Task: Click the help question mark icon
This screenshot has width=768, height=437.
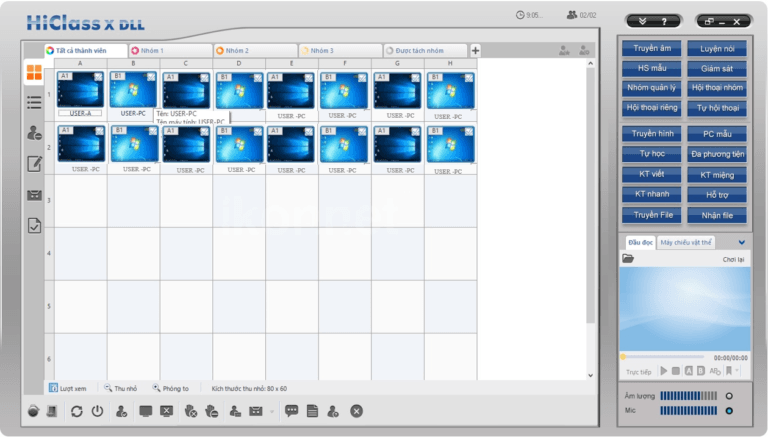Action: pos(664,22)
